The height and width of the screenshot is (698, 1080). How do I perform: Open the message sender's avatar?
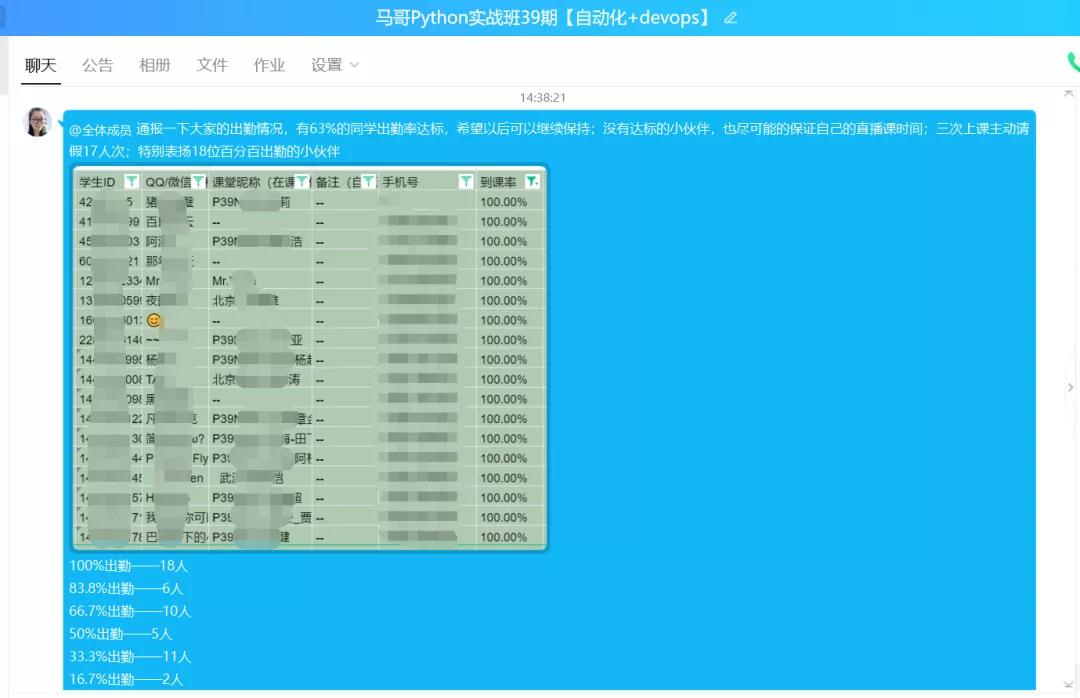pyautogui.click(x=38, y=123)
